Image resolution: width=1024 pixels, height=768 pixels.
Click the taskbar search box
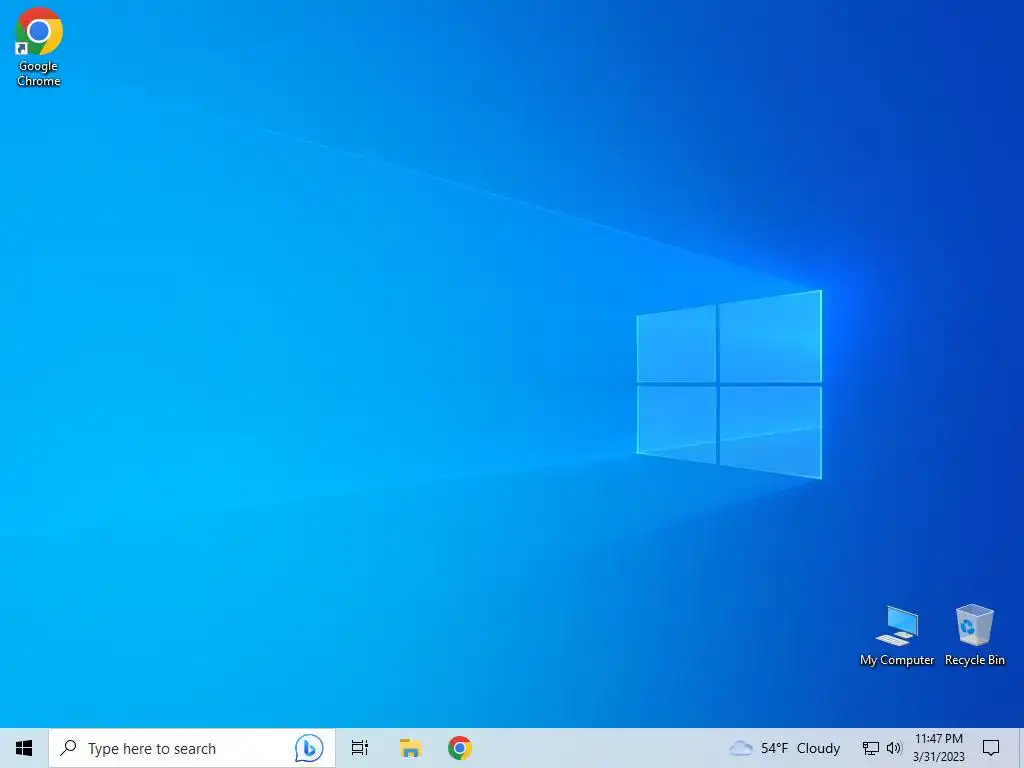click(192, 748)
